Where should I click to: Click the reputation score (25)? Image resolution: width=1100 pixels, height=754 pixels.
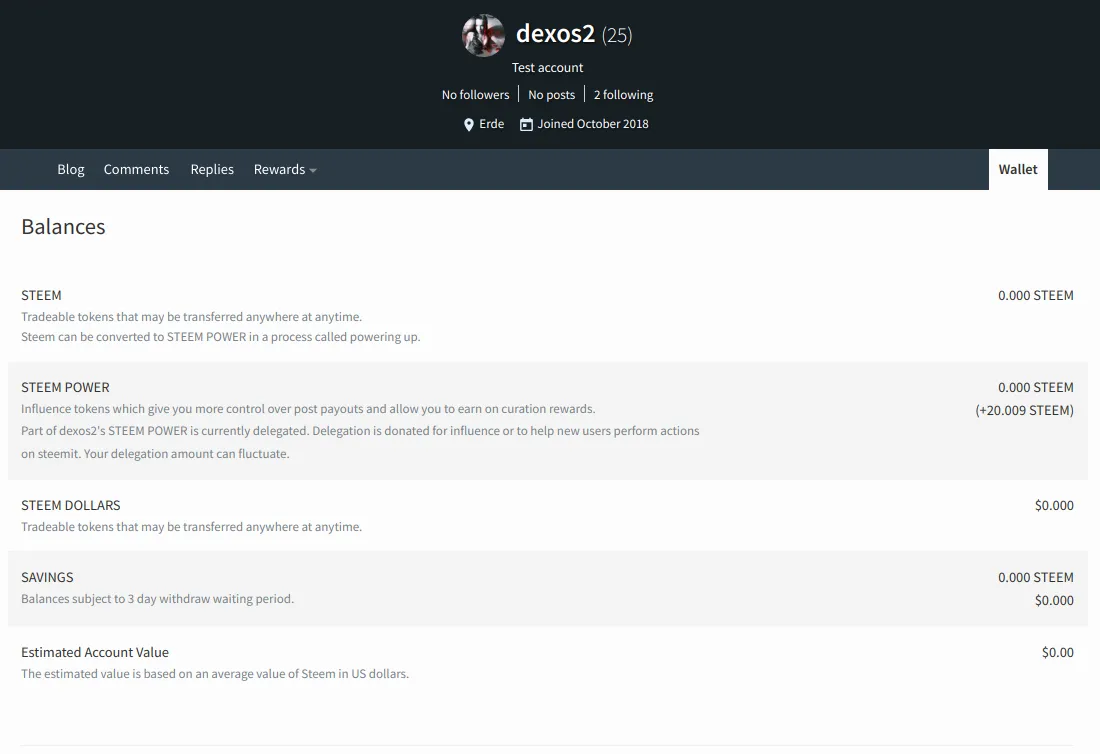(617, 35)
